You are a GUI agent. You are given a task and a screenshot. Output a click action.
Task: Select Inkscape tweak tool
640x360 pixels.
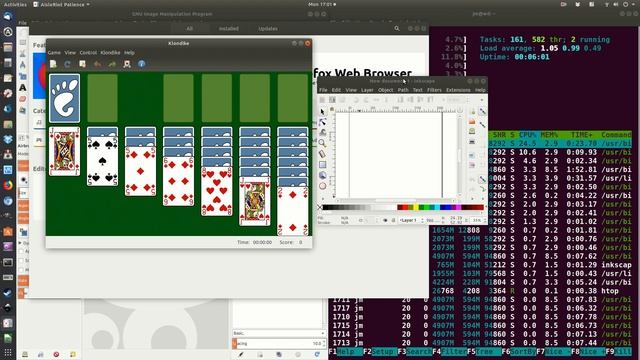point(322,133)
